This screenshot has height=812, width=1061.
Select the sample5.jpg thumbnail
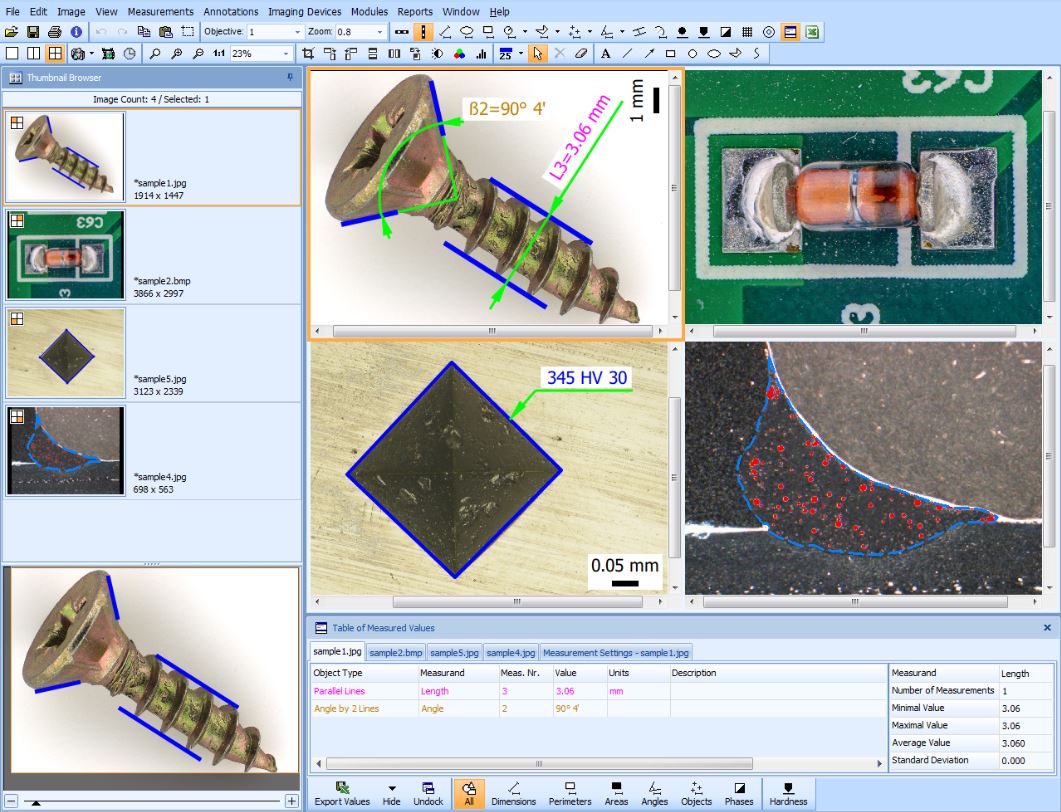coord(66,353)
